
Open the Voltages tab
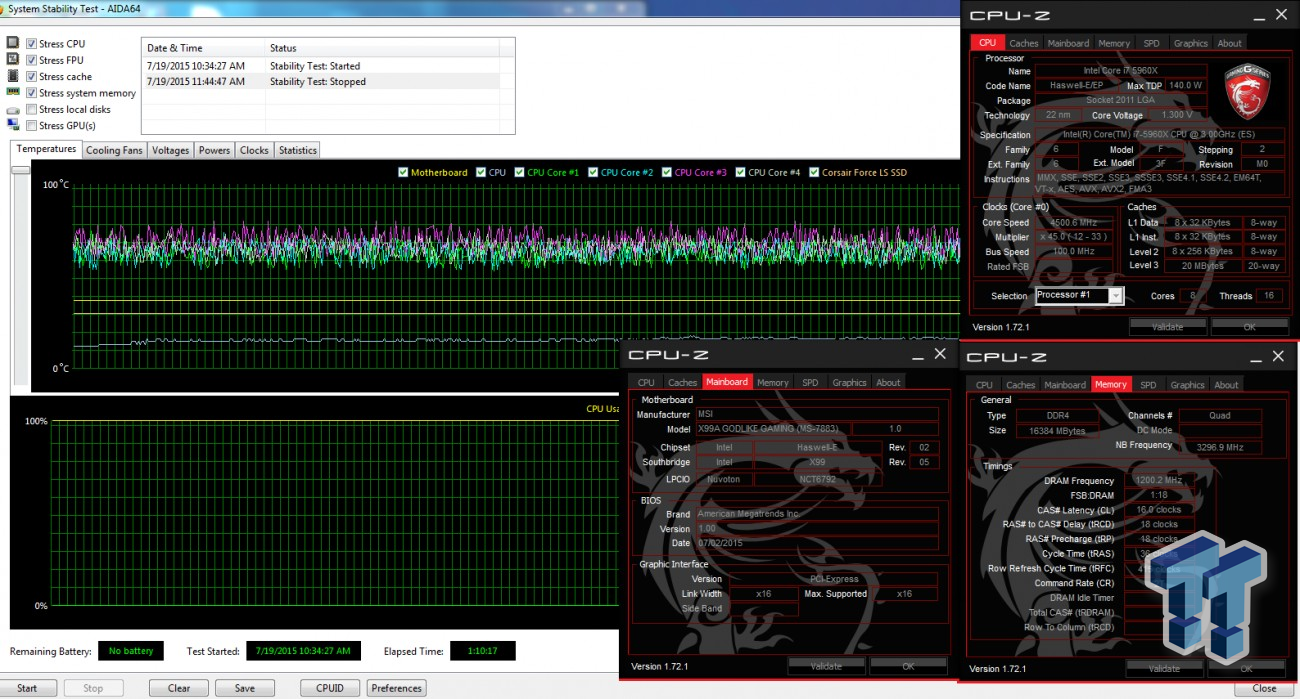point(171,150)
